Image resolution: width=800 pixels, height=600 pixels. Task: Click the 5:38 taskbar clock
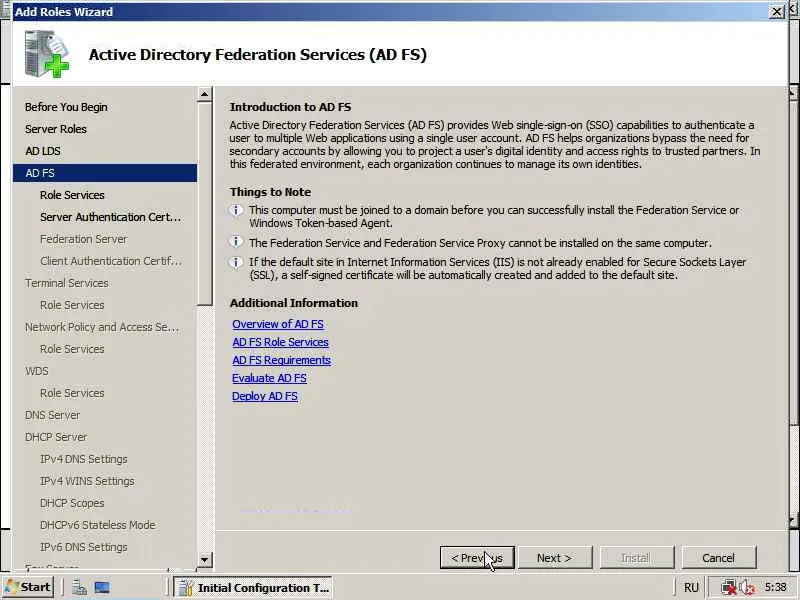click(x=775, y=588)
